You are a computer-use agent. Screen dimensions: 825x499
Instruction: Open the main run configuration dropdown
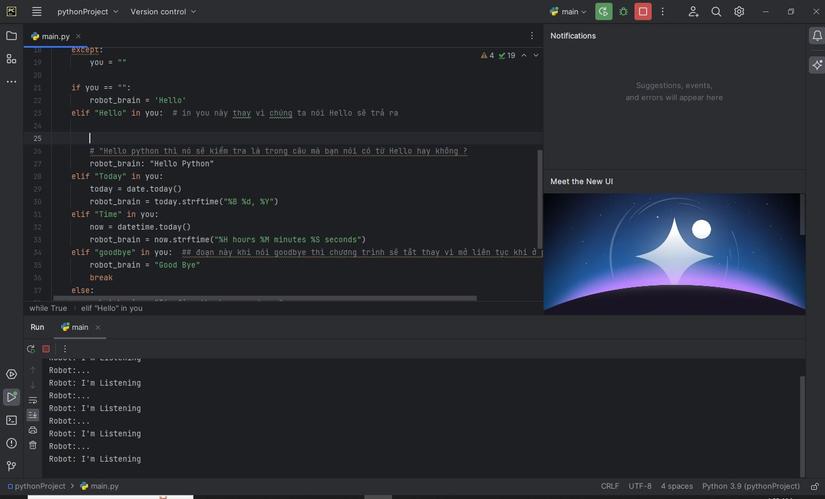click(569, 12)
